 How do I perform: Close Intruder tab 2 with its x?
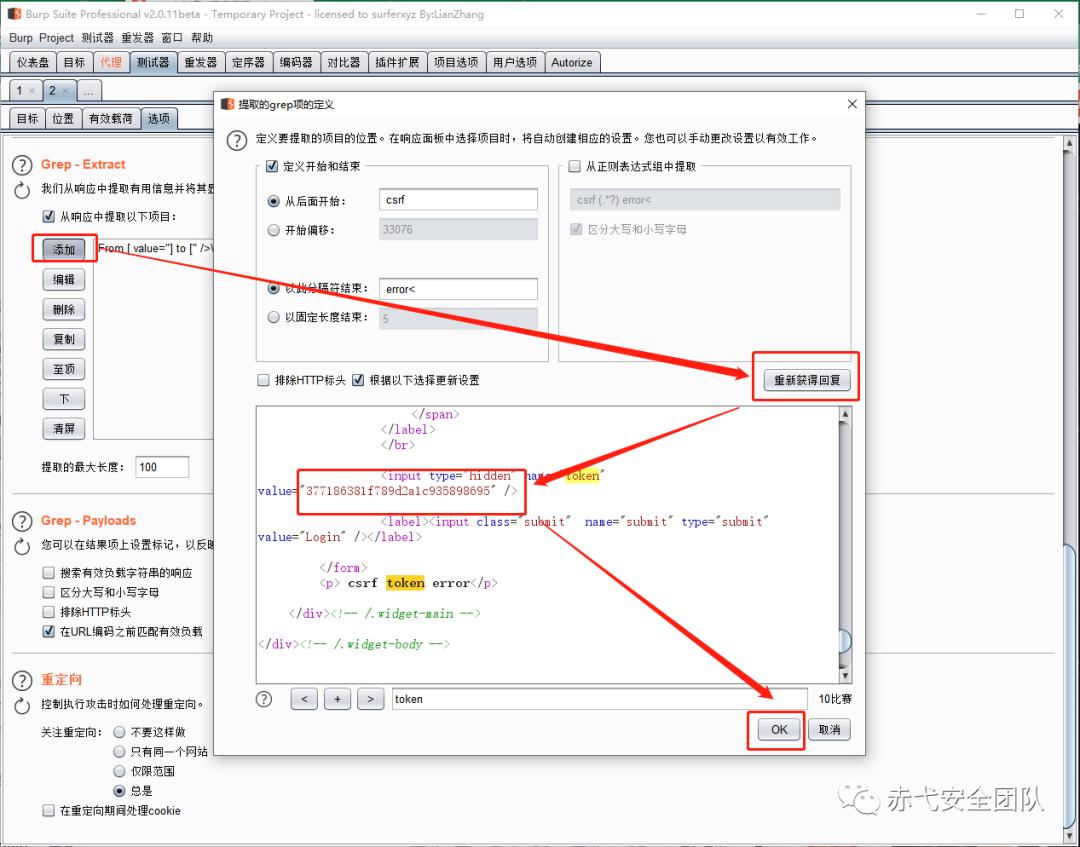point(65,91)
